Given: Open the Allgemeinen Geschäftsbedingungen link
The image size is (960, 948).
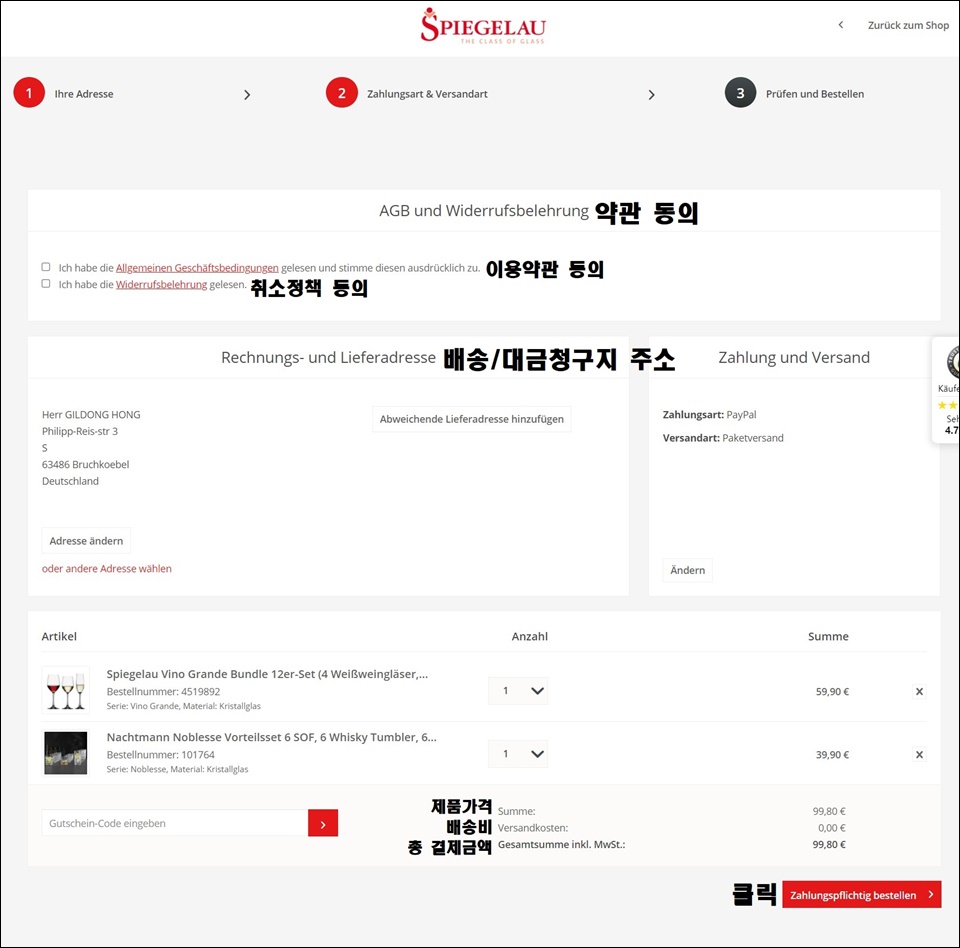Looking at the screenshot, I should coord(197,268).
